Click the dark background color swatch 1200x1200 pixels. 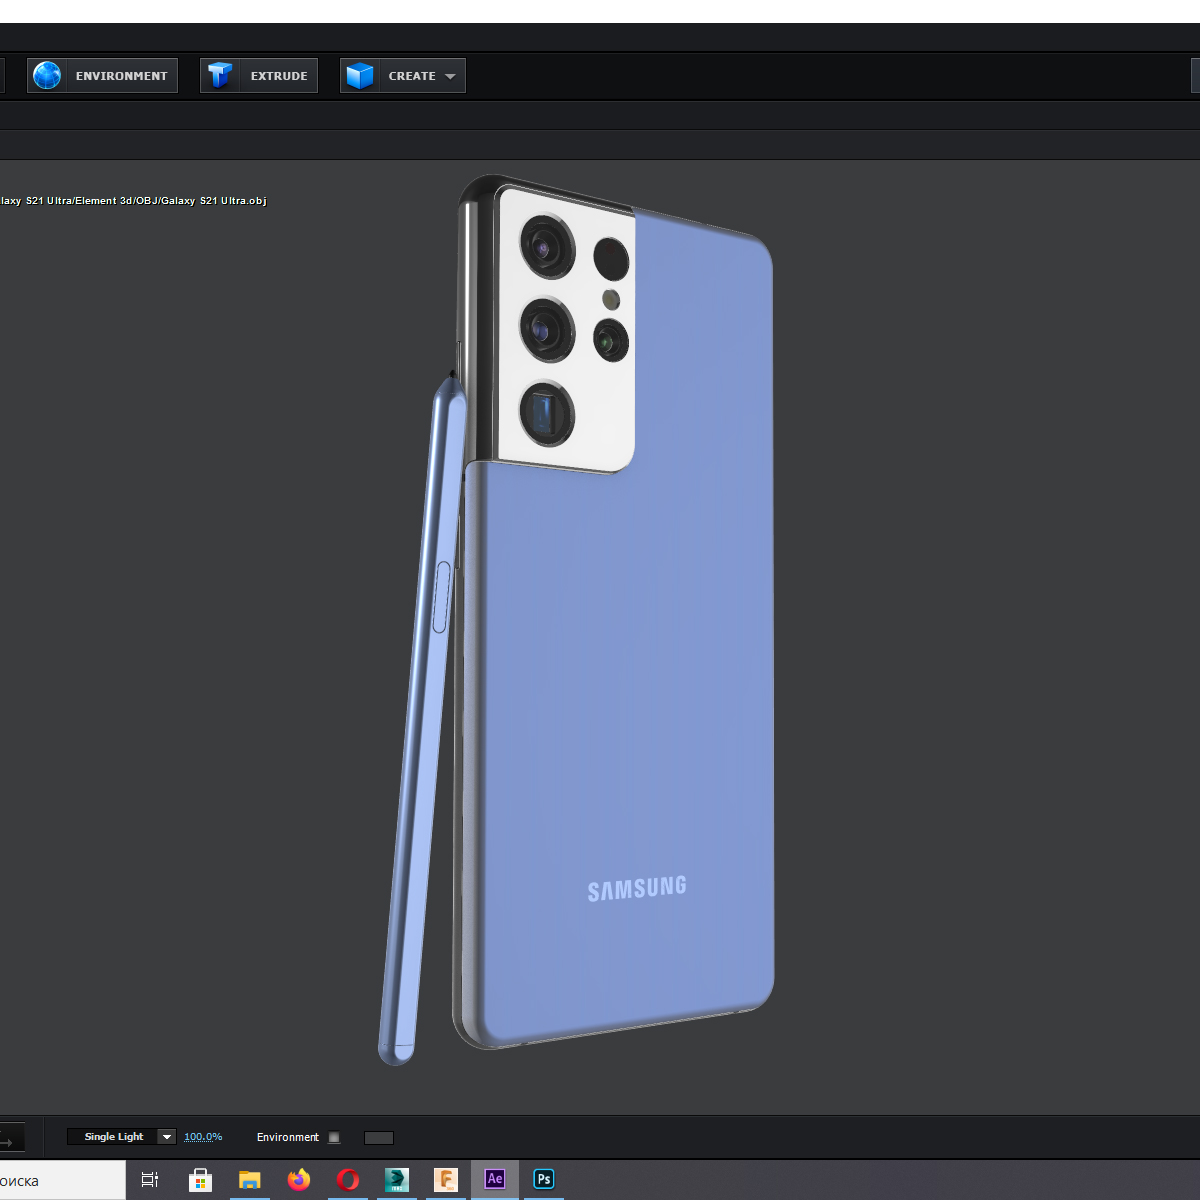point(379,1138)
